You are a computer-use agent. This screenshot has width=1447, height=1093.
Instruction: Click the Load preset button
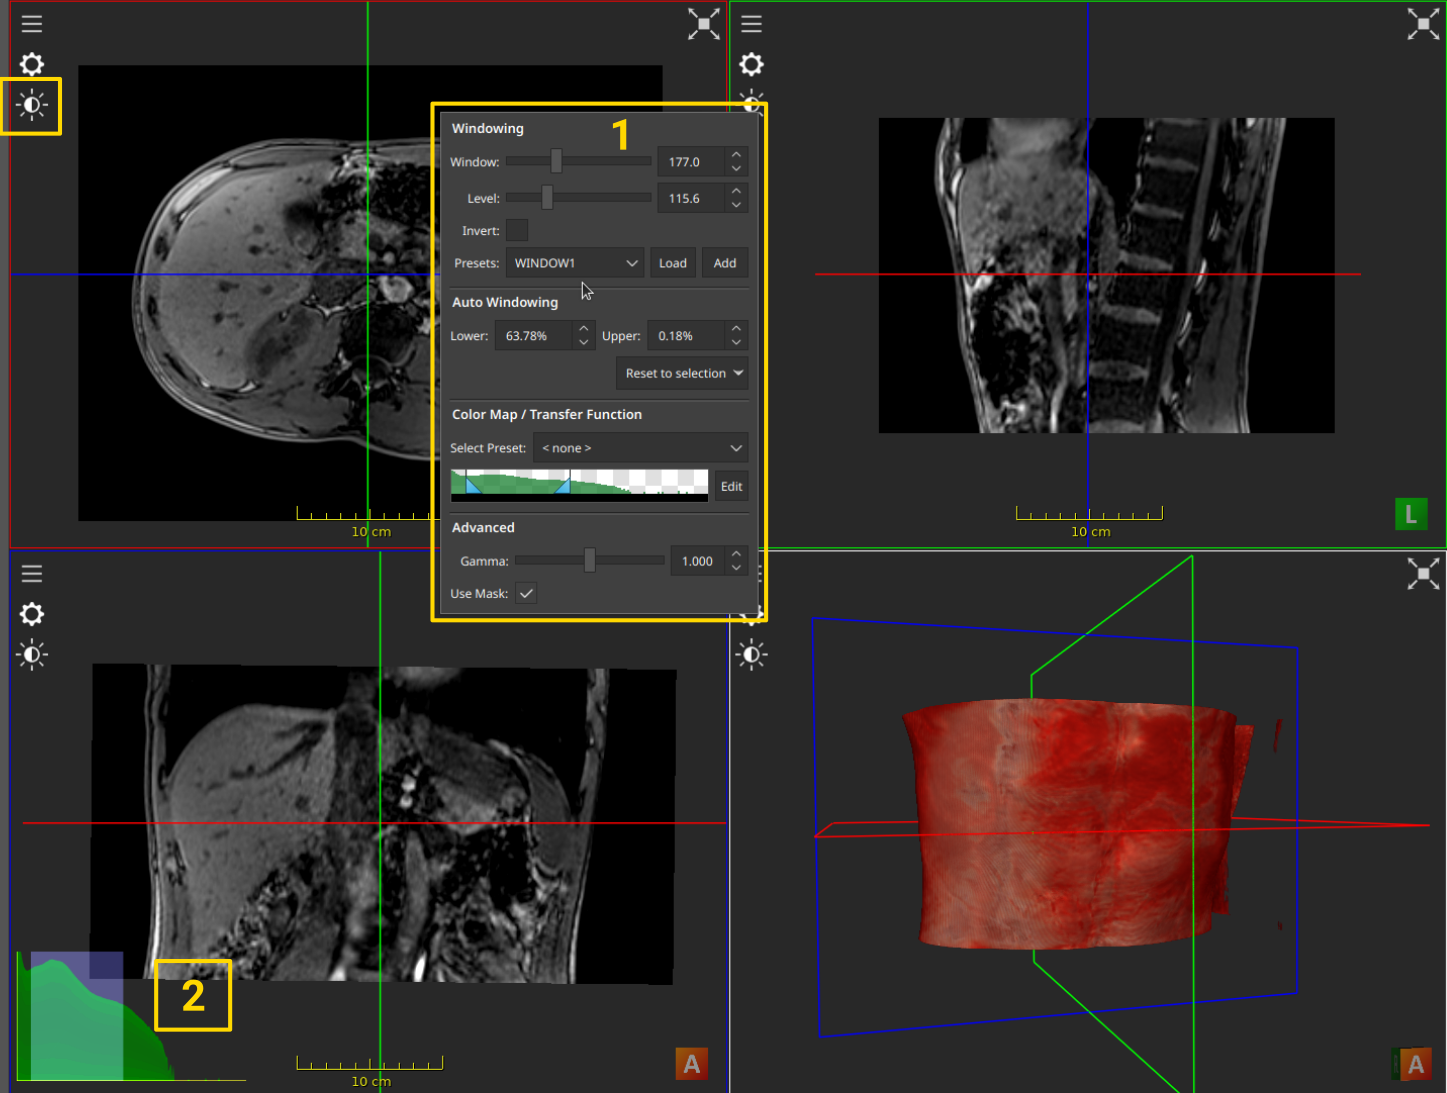[x=672, y=263]
